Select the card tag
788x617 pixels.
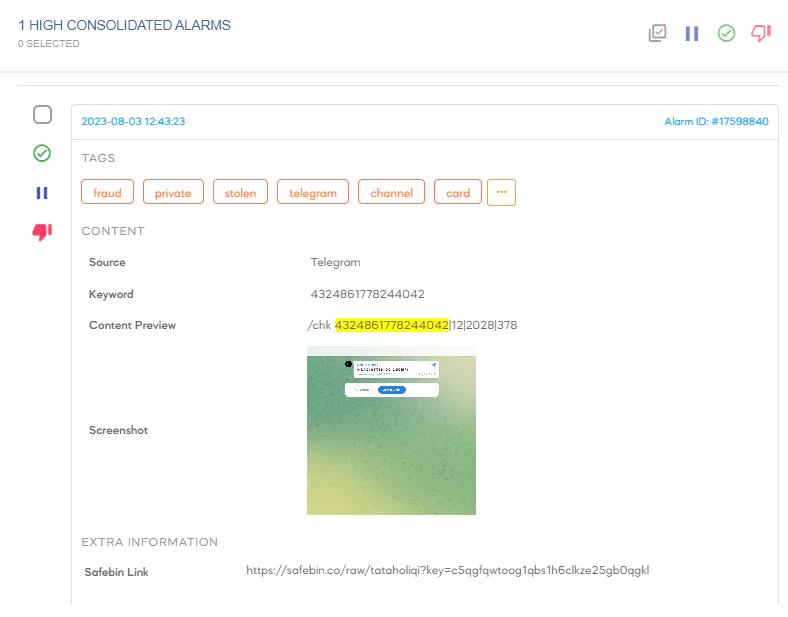click(458, 192)
